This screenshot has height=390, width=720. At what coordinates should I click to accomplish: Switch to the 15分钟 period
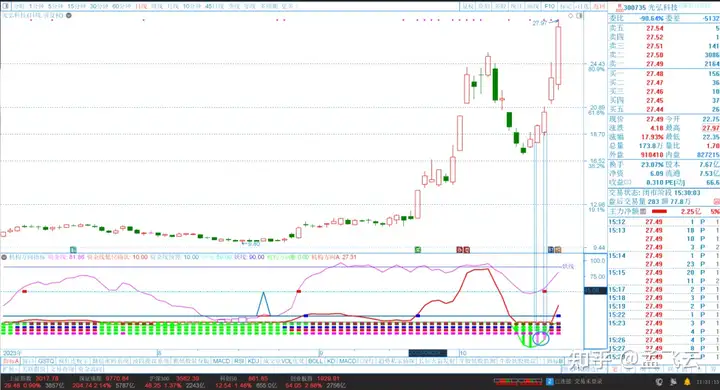76,6
